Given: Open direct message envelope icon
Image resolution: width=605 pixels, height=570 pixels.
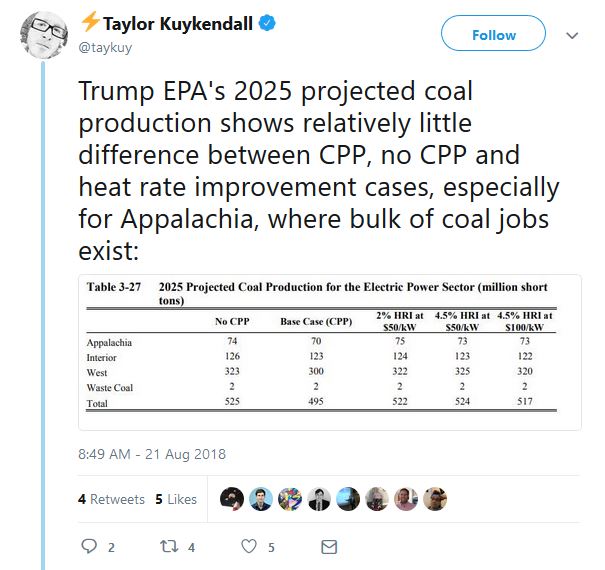Looking at the screenshot, I should click(328, 547).
